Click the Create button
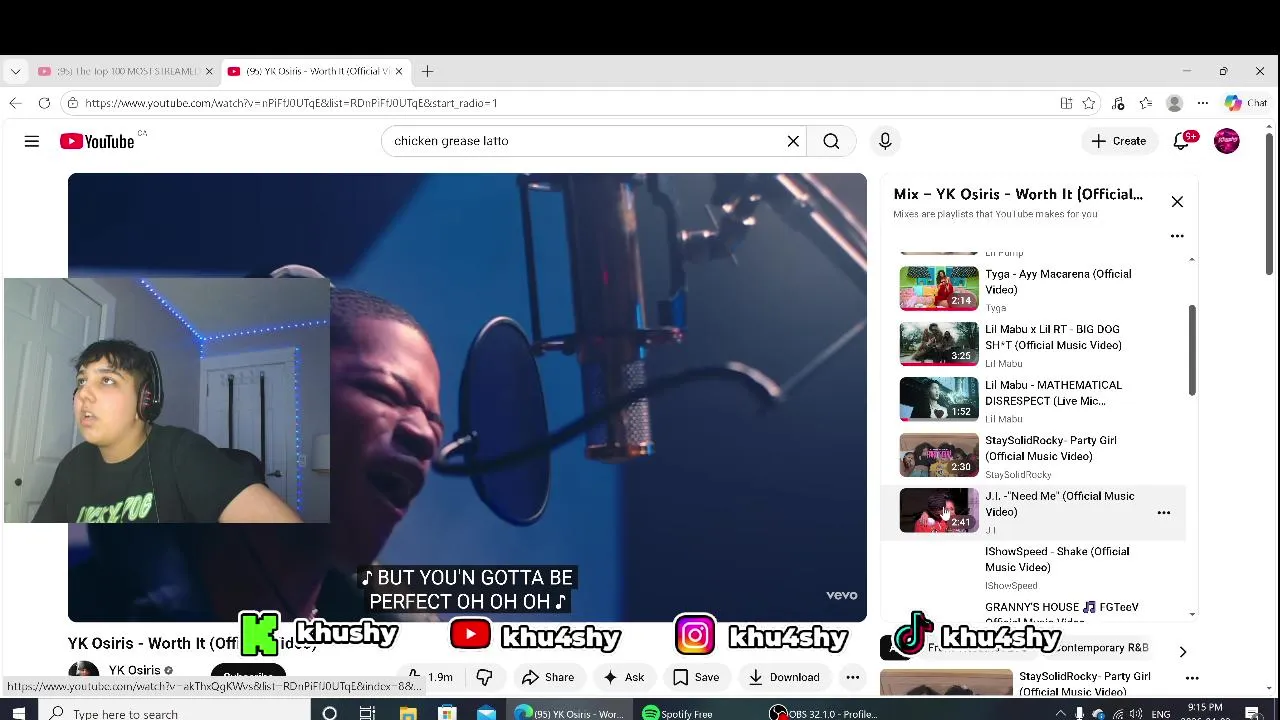Screen dimensions: 1280x720 tap(1119, 141)
